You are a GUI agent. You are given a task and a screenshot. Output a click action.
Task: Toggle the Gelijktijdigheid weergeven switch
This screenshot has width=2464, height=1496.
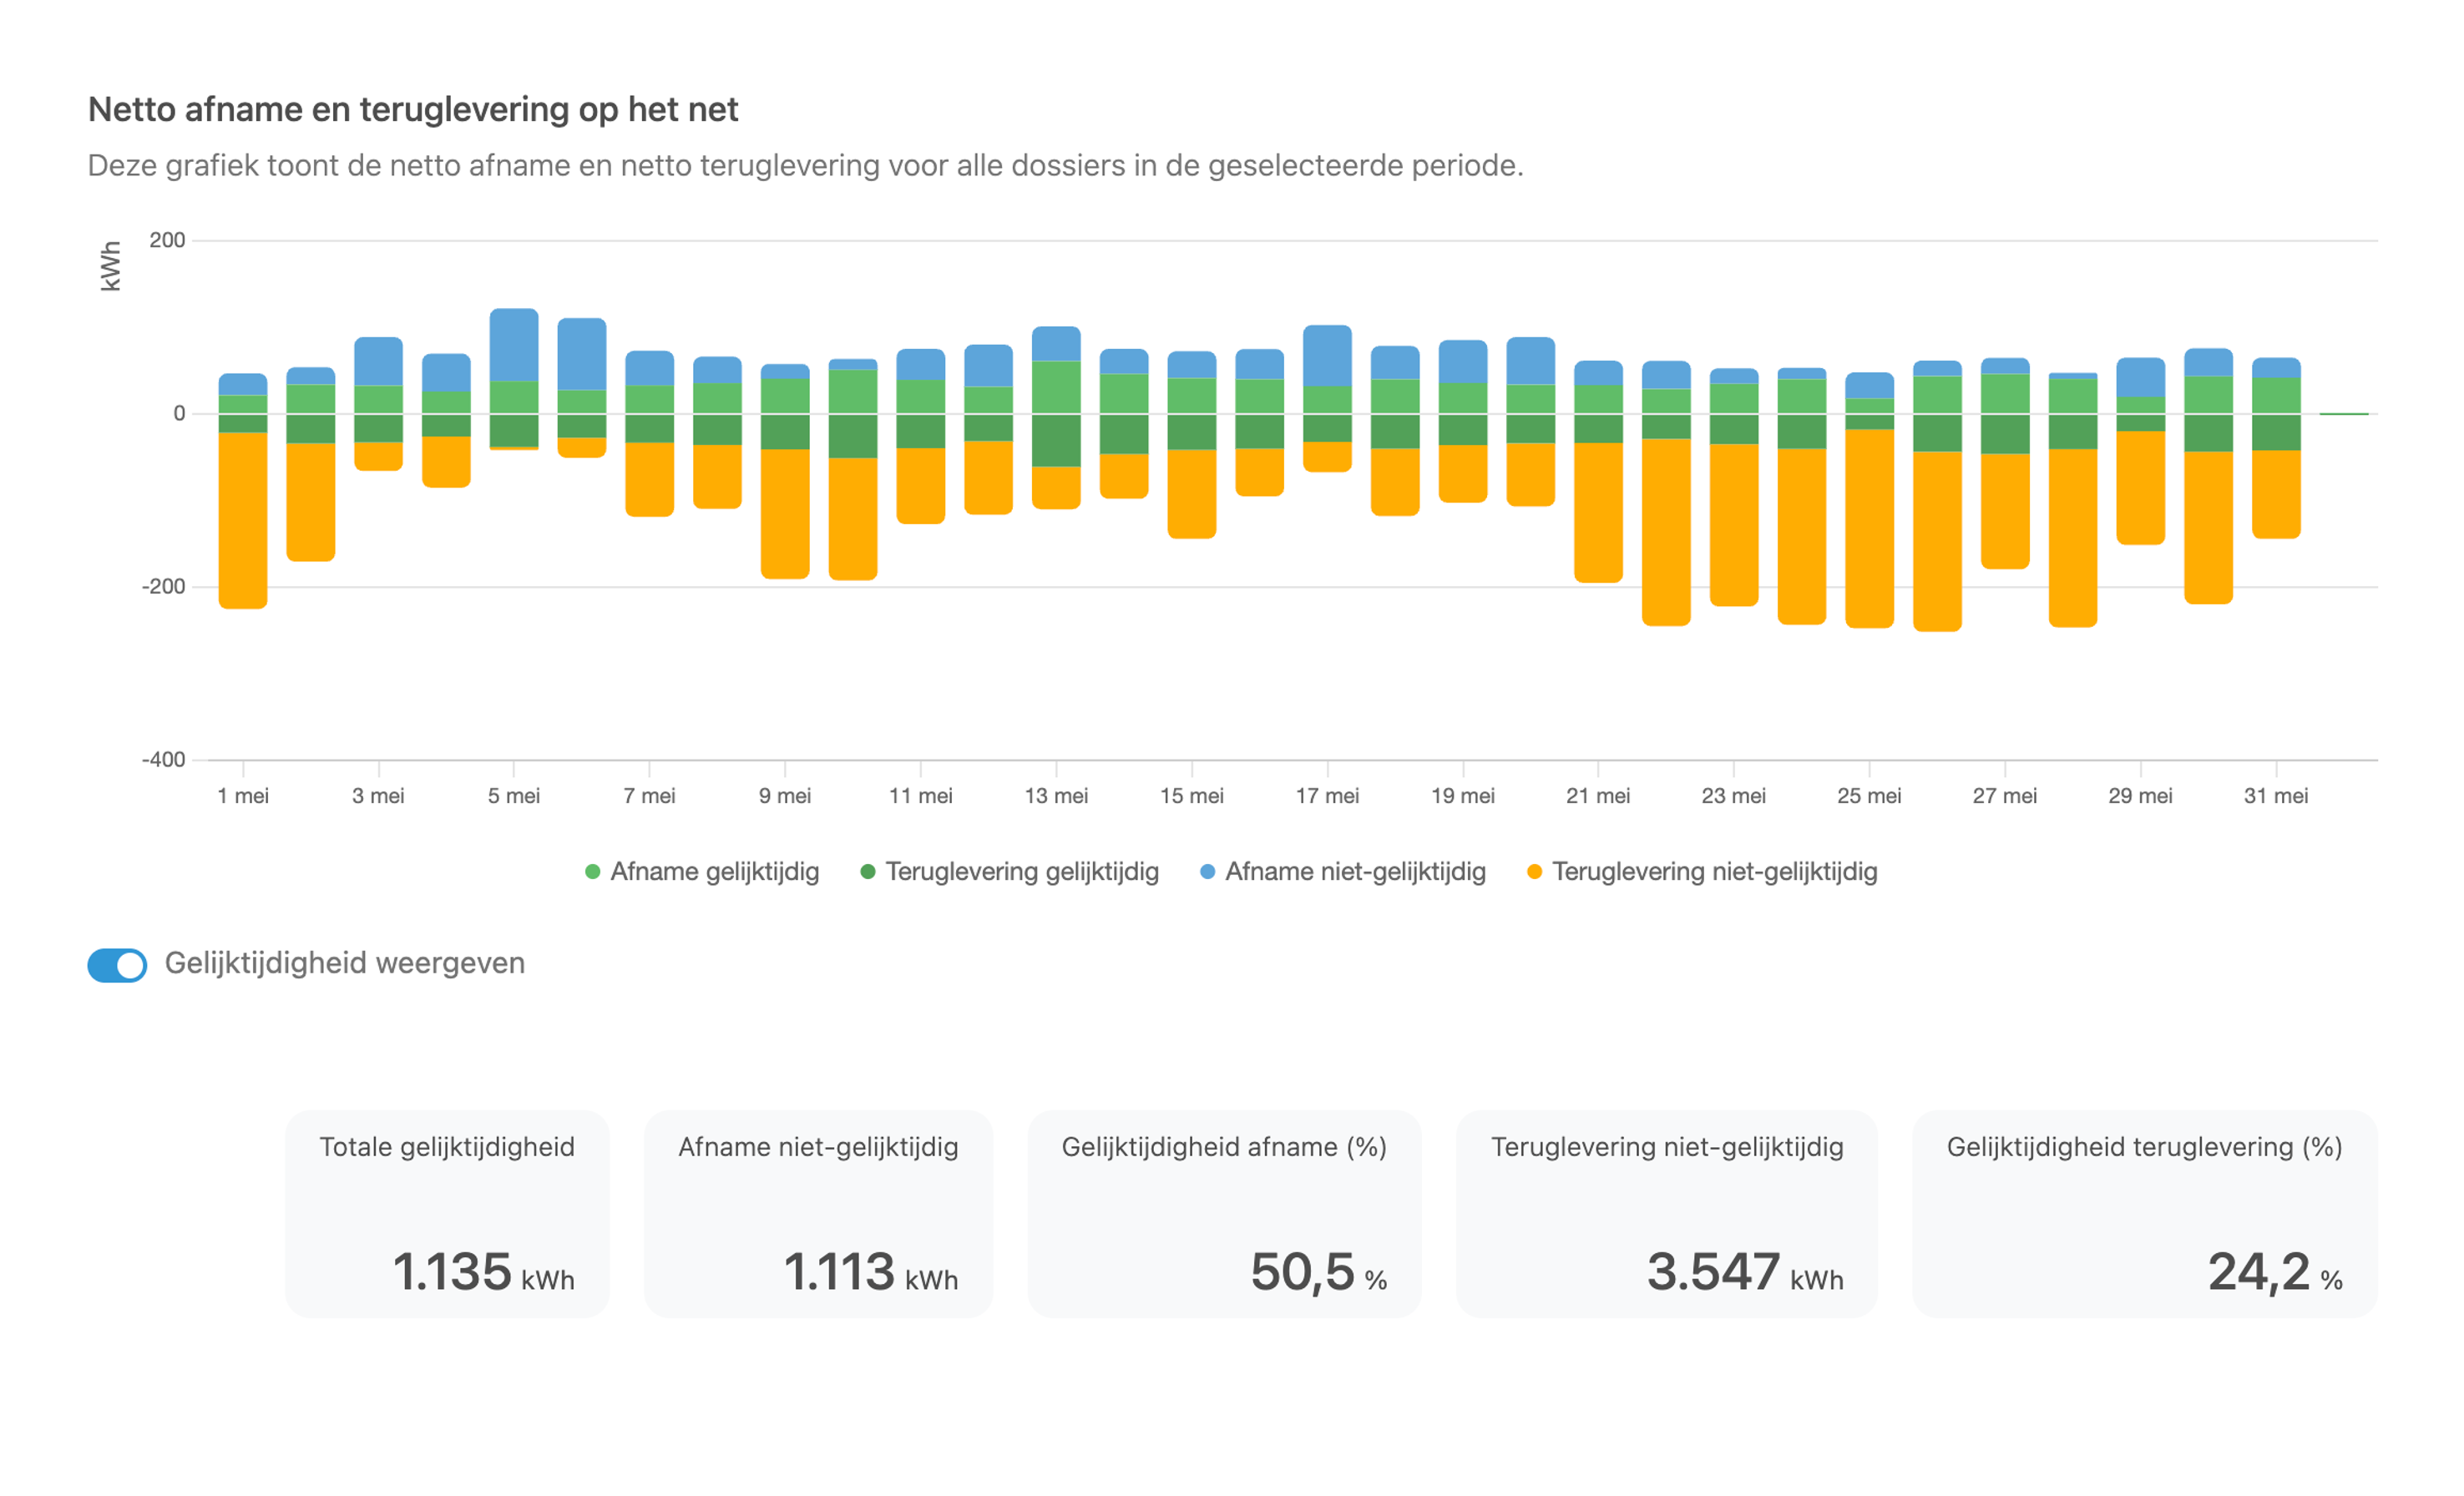[x=117, y=965]
